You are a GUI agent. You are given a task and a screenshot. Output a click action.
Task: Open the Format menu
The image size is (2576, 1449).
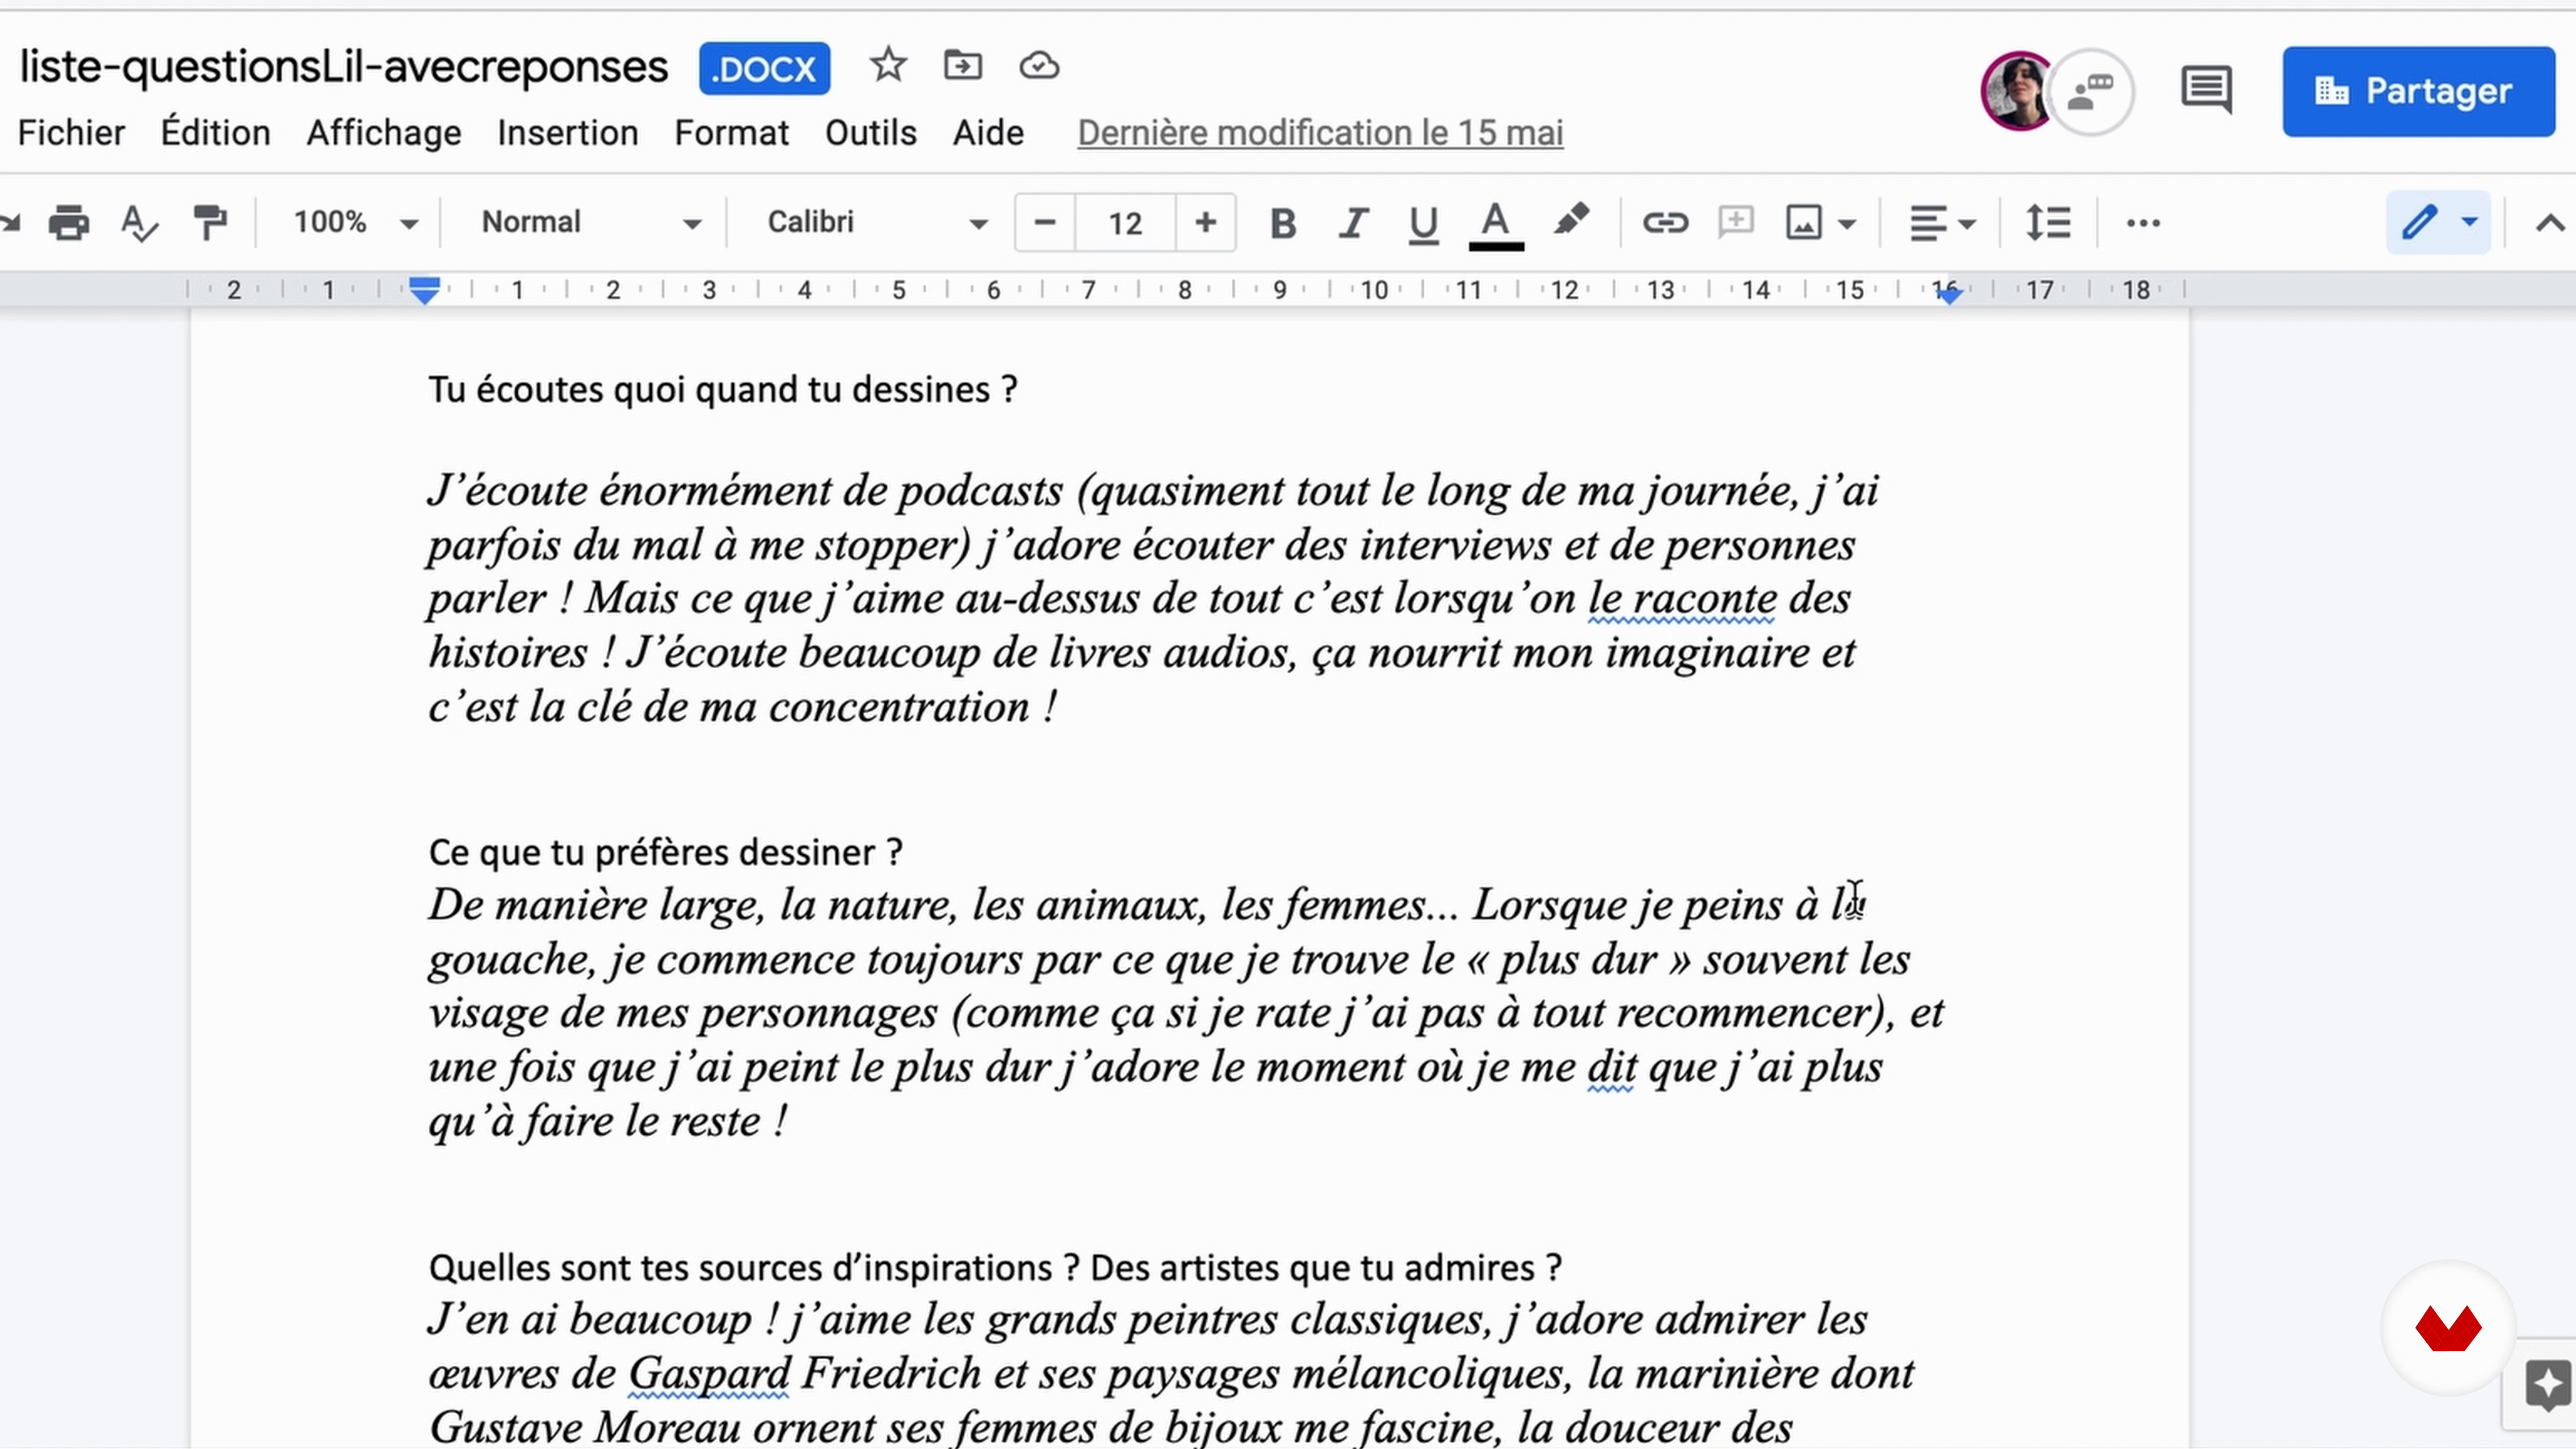click(731, 133)
